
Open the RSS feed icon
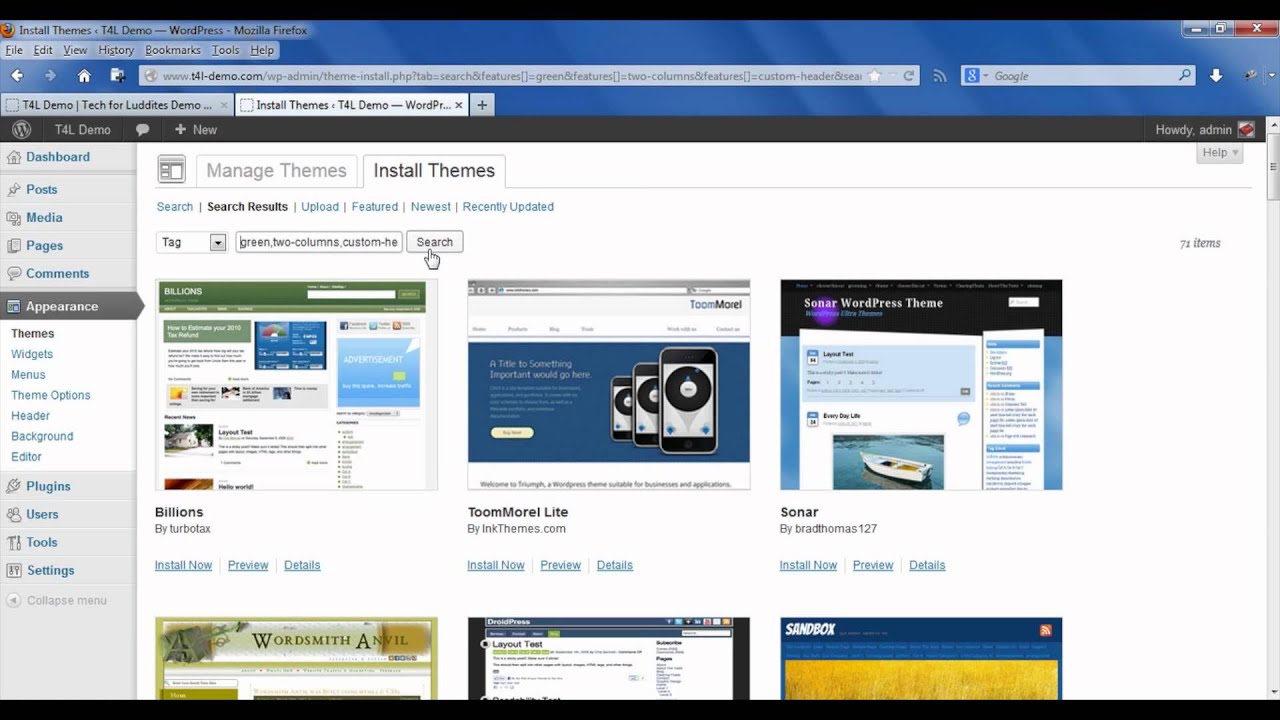(x=939, y=76)
